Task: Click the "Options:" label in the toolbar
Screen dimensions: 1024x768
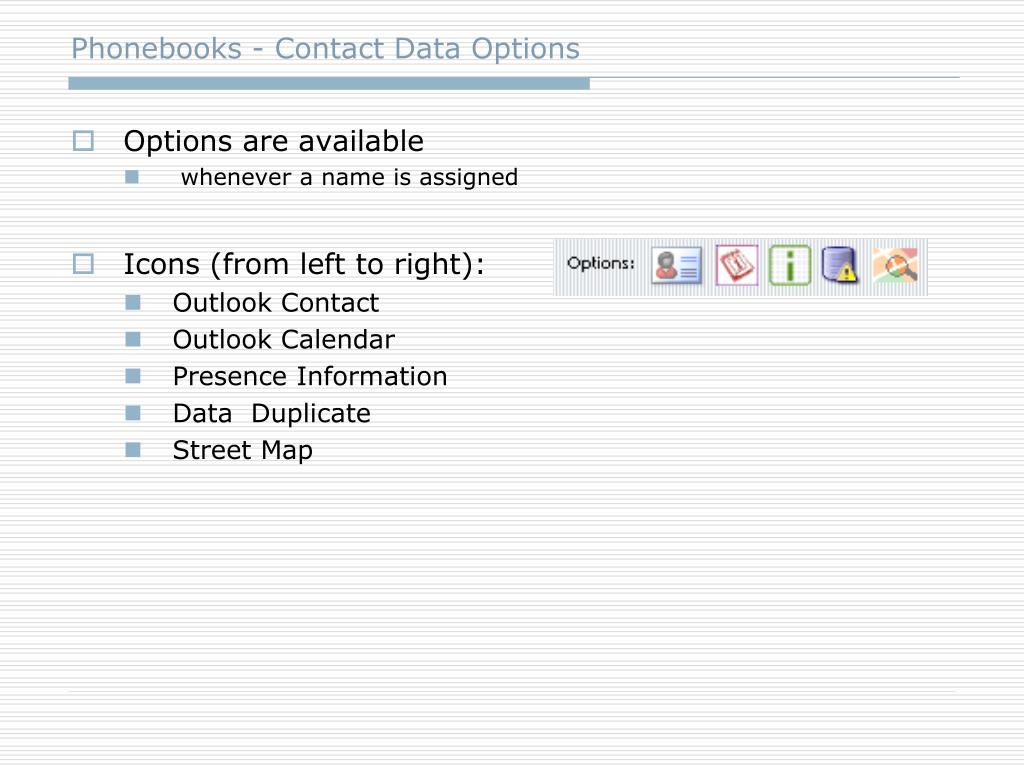Action: [x=601, y=263]
